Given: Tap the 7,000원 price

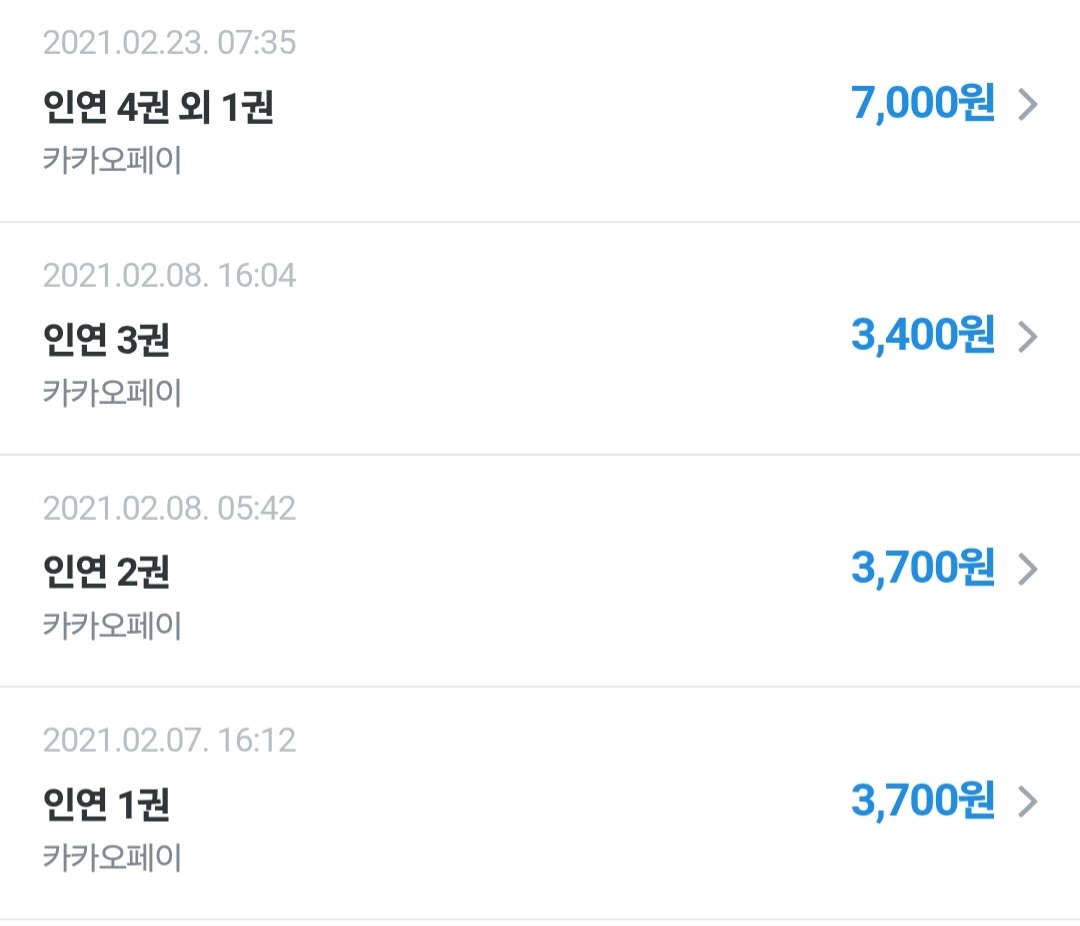Looking at the screenshot, I should (923, 103).
